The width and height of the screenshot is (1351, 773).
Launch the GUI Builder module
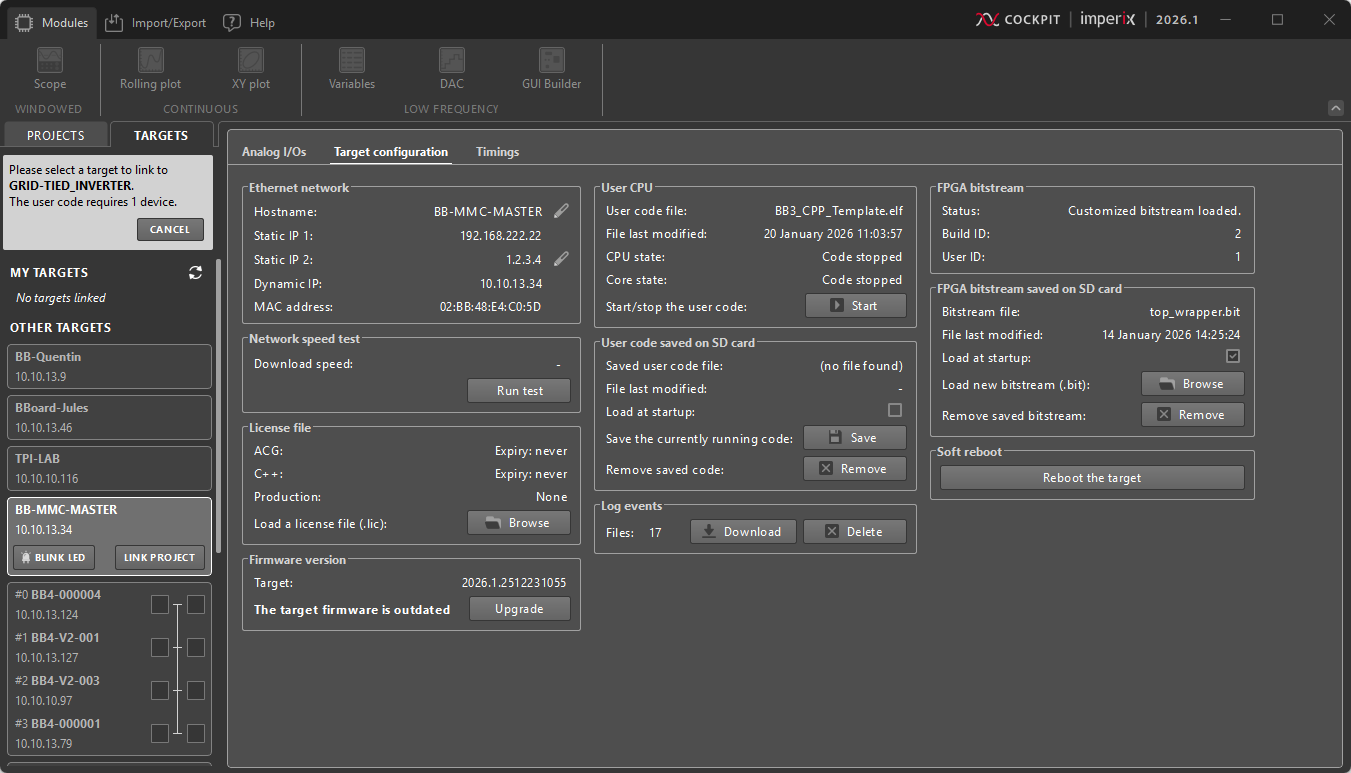point(551,68)
